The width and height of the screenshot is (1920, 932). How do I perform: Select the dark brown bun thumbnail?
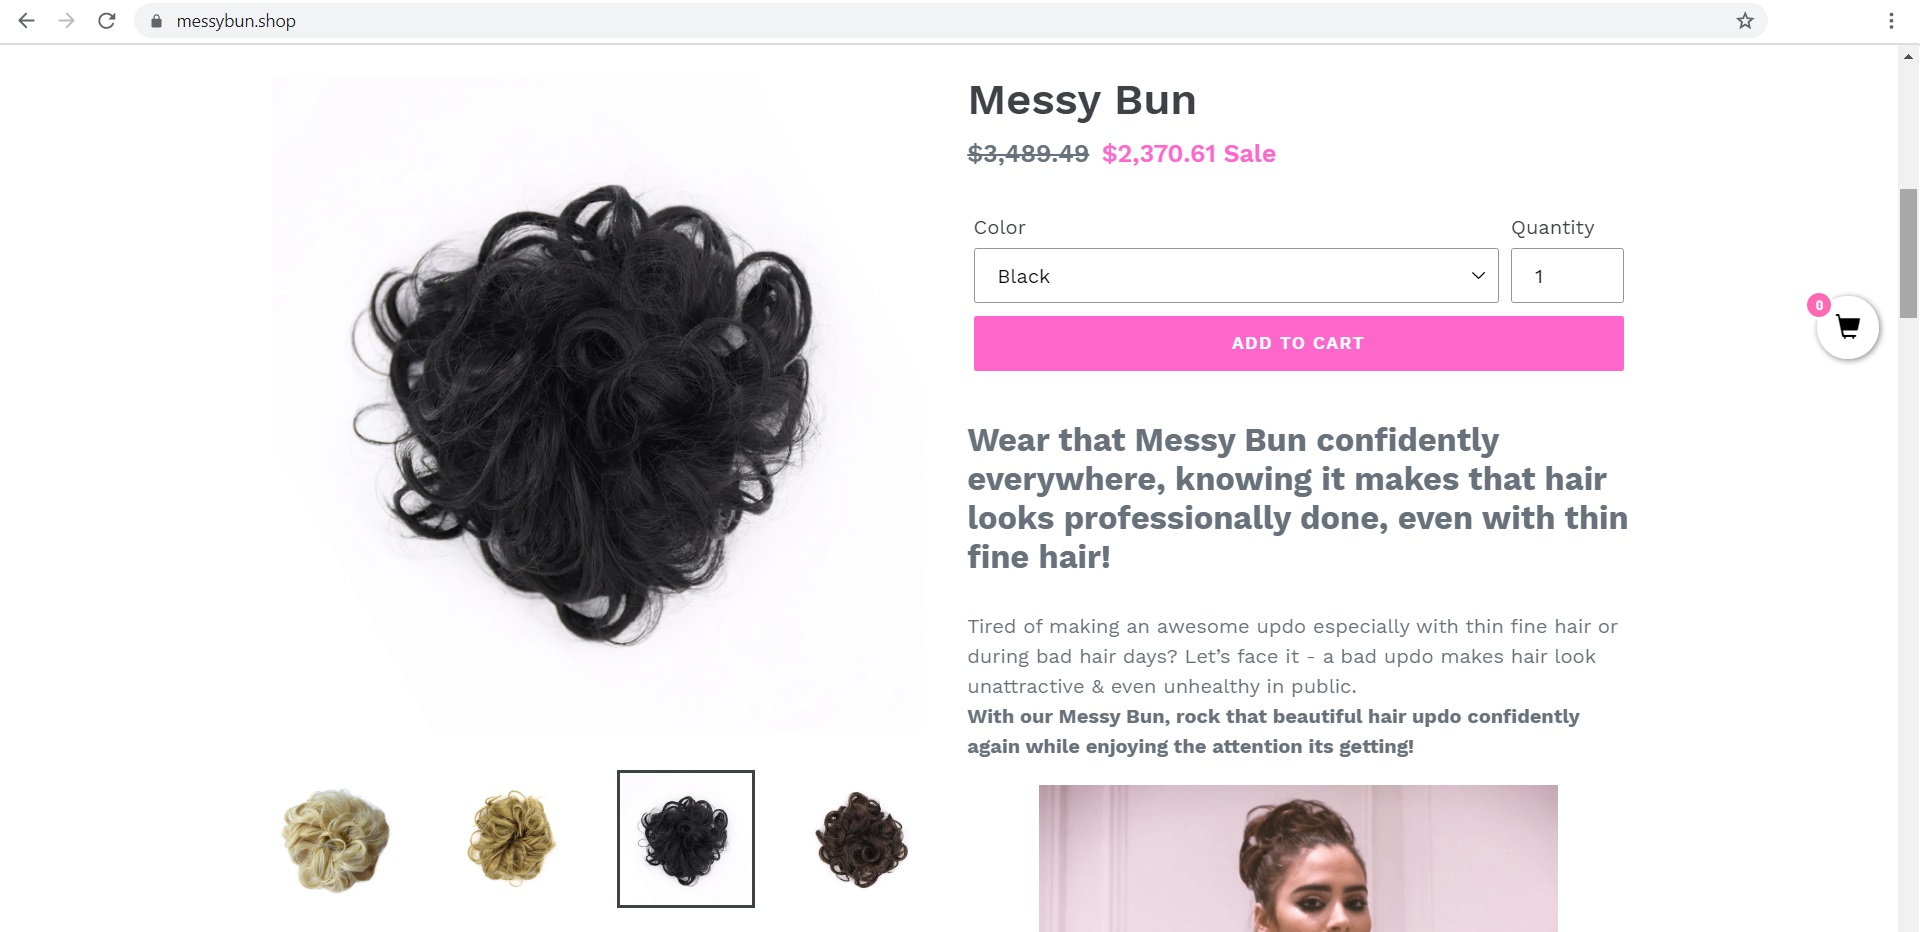(862, 840)
